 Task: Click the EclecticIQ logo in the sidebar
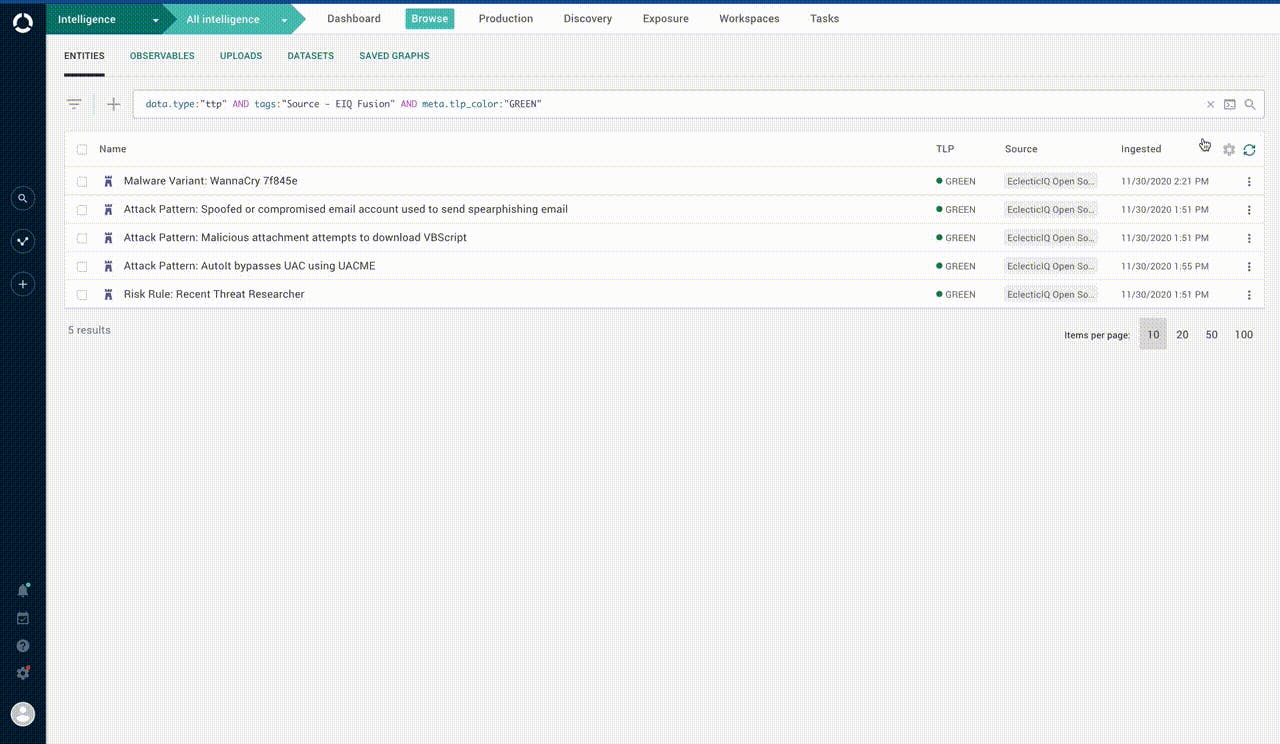click(x=22, y=23)
